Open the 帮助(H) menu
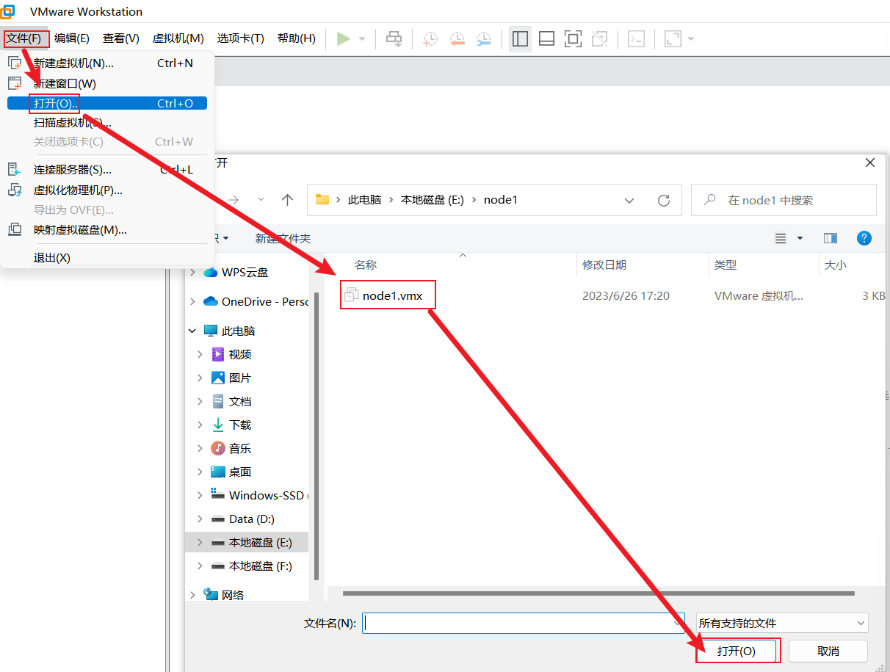 coord(296,38)
